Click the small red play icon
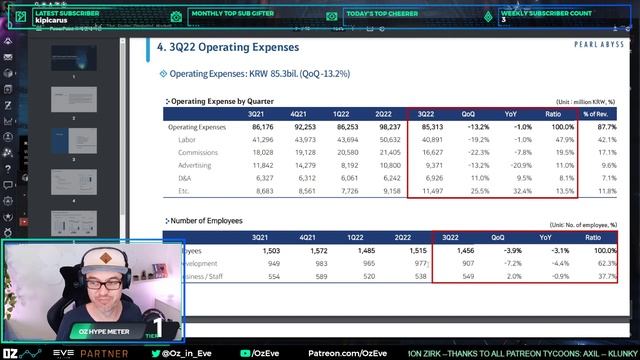640x360 pixels. tap(24, 222)
